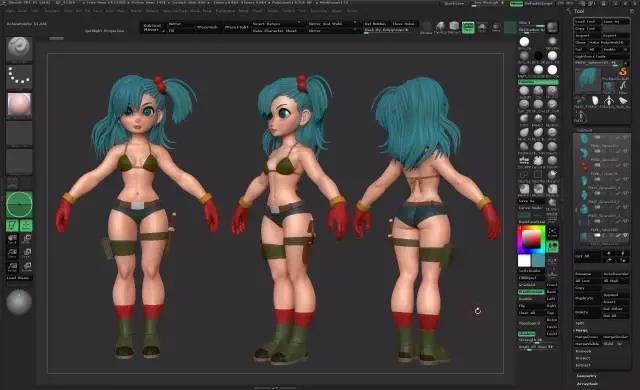The height and width of the screenshot is (390, 640).
Task: Click the Import button in Tool palette
Action: (x=587, y=35)
